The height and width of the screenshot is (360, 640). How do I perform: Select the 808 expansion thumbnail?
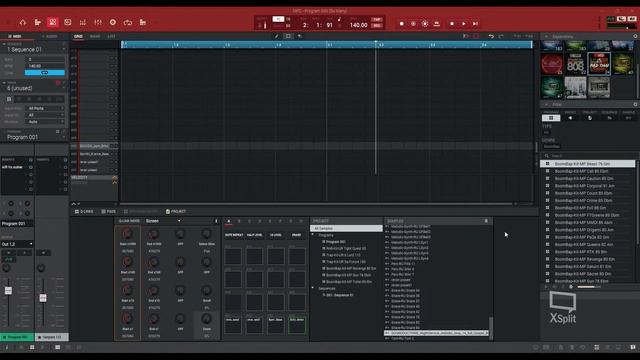click(576, 64)
